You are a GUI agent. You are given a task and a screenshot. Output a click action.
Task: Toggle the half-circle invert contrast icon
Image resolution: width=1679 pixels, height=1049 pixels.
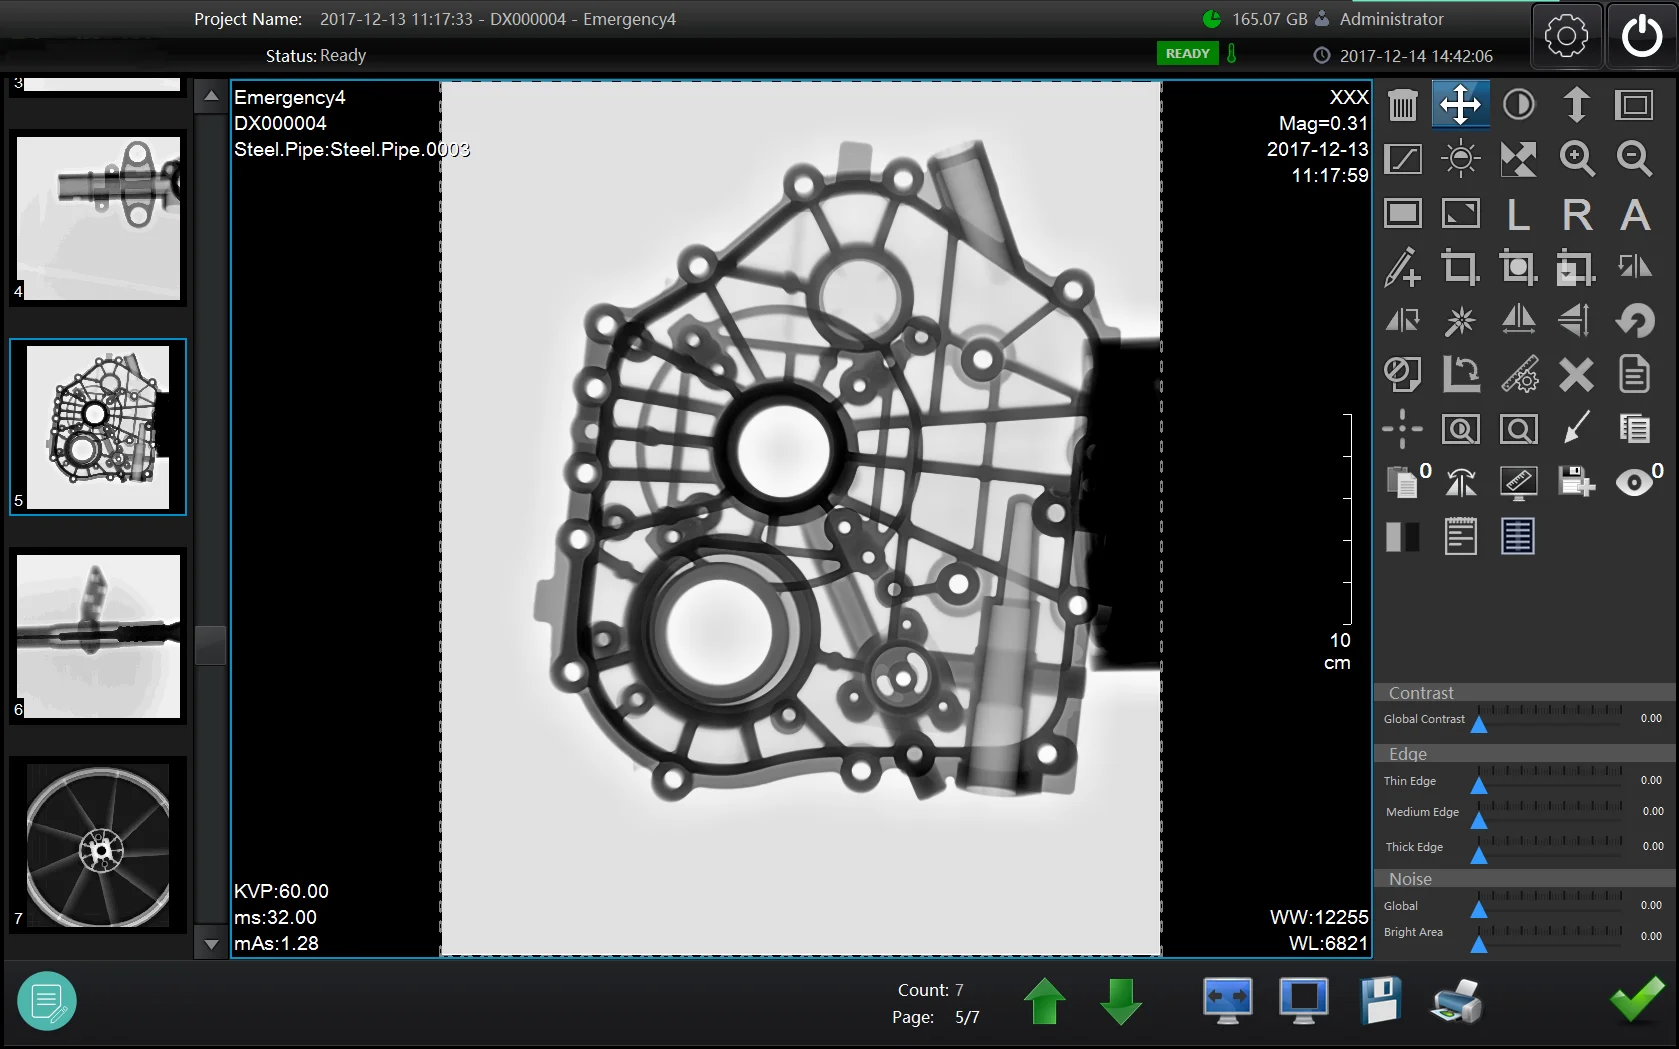pyautogui.click(x=1519, y=105)
